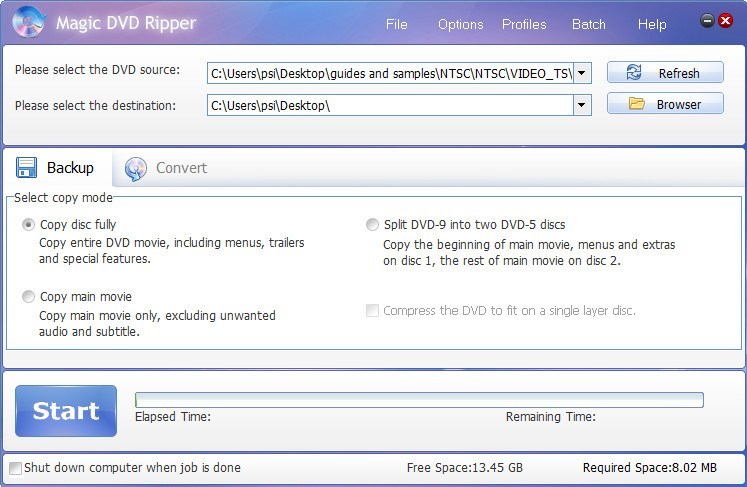Click the Magic DVD Ripper disc logo
The height and width of the screenshot is (487, 747).
click(29, 22)
